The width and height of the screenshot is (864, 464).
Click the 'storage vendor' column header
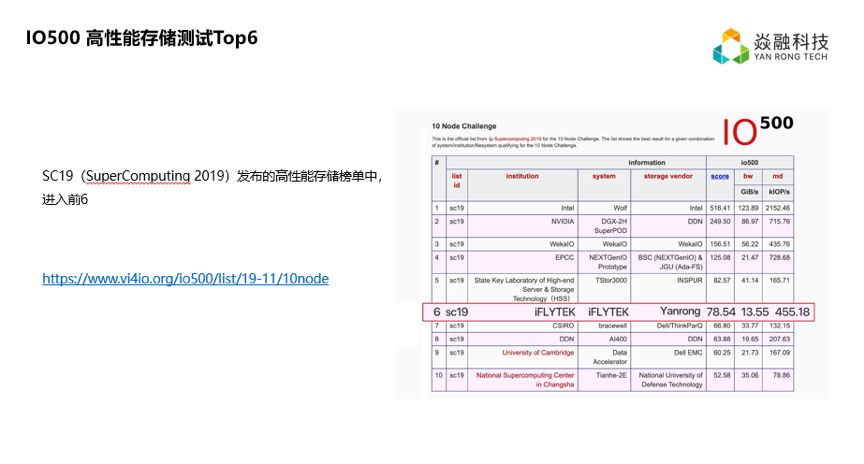click(x=668, y=176)
